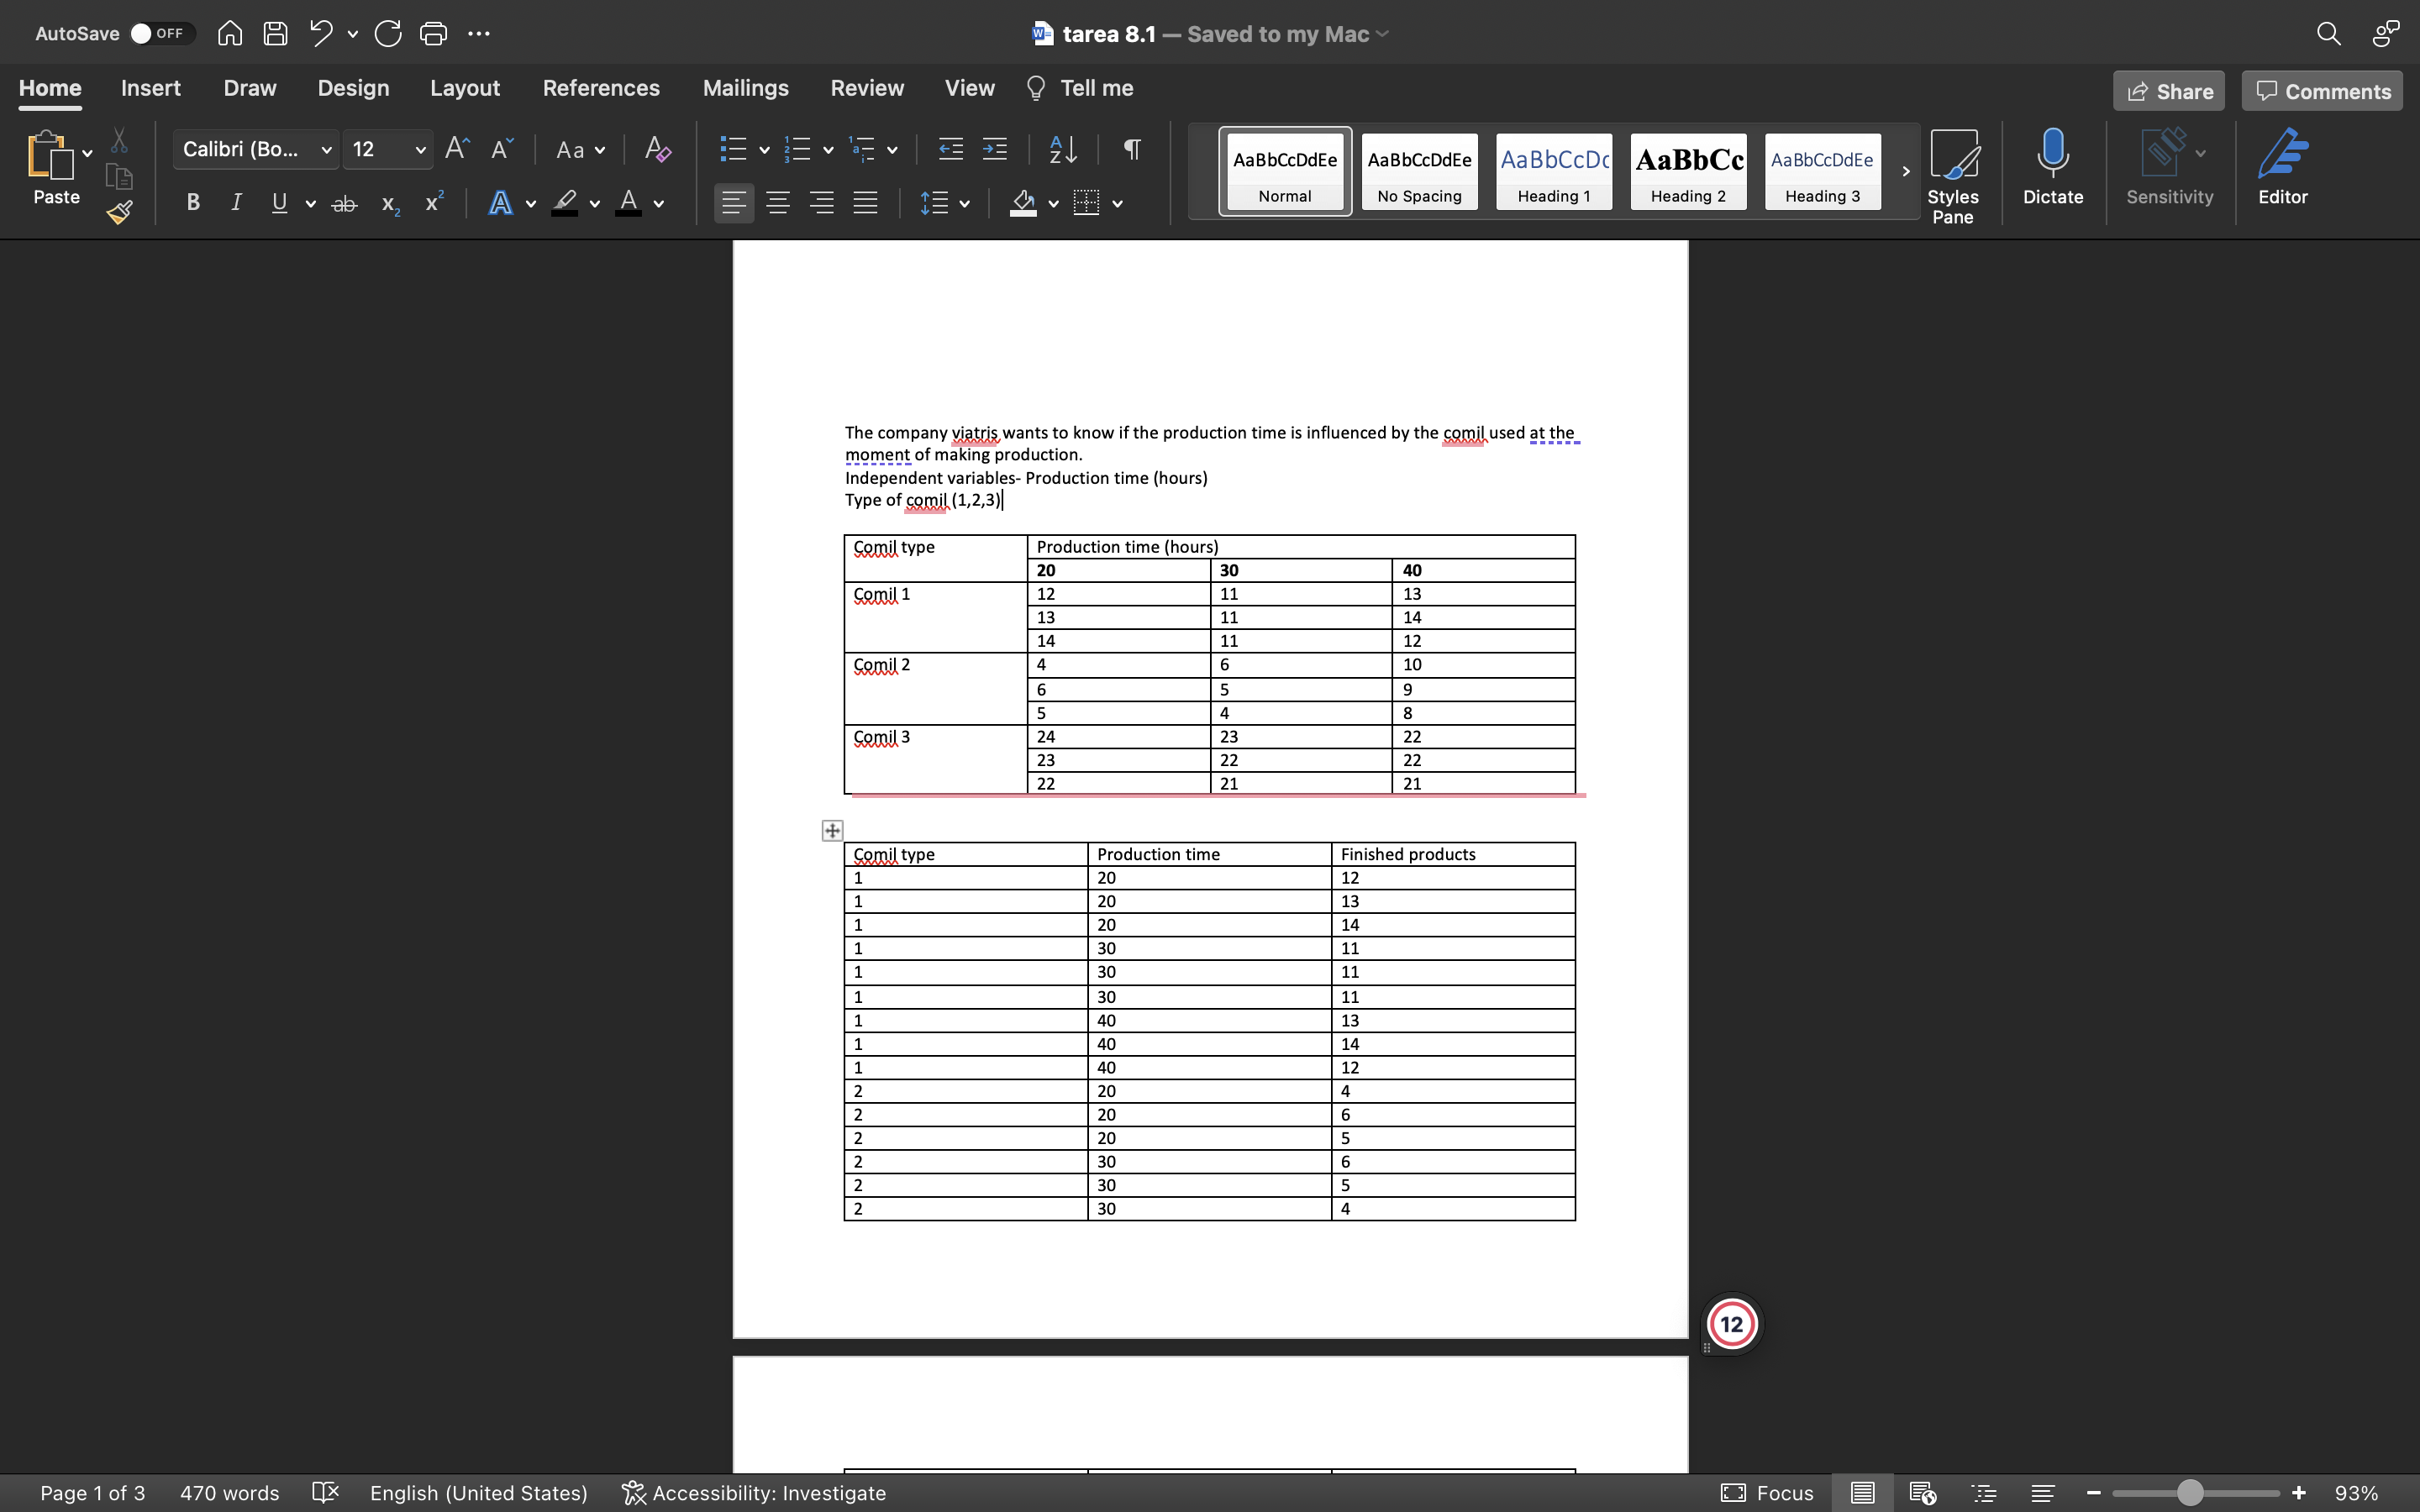Start Dictate with microphone icon
The height and width of the screenshot is (1512, 2420).
pos(2052,167)
